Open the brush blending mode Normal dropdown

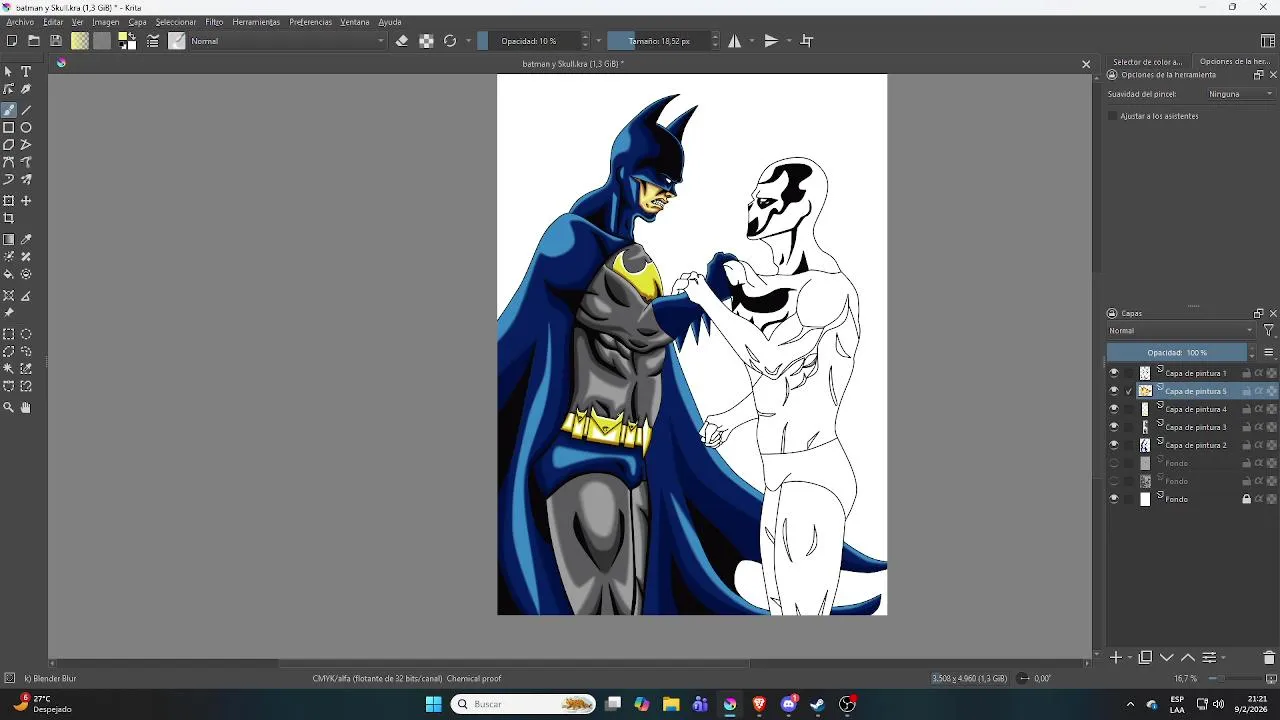(288, 41)
